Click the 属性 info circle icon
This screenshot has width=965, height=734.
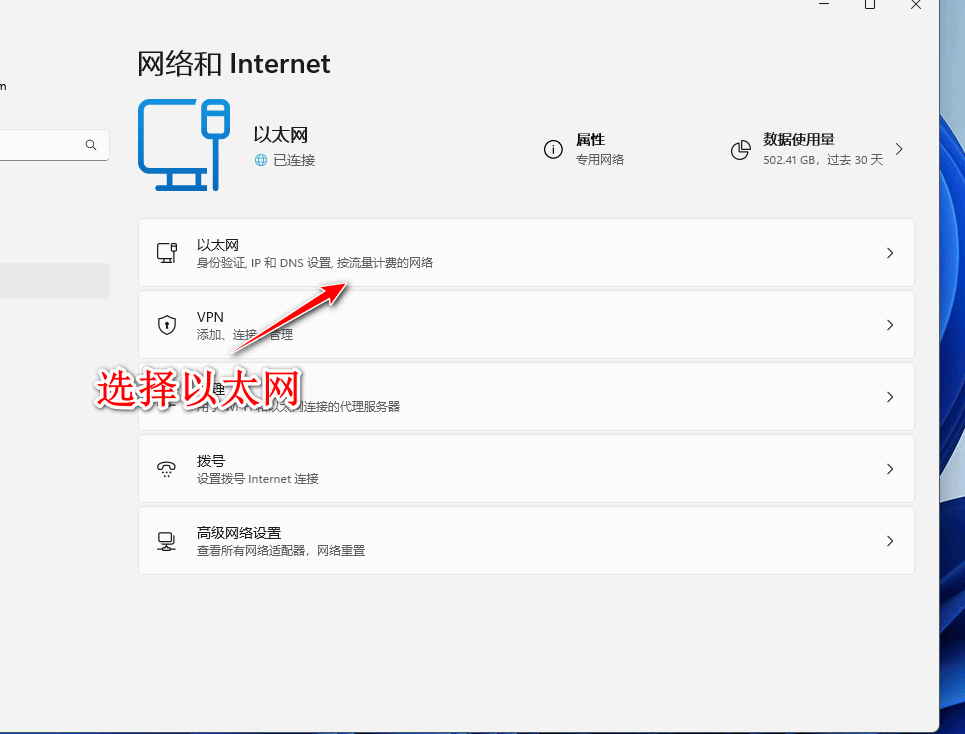coord(553,149)
